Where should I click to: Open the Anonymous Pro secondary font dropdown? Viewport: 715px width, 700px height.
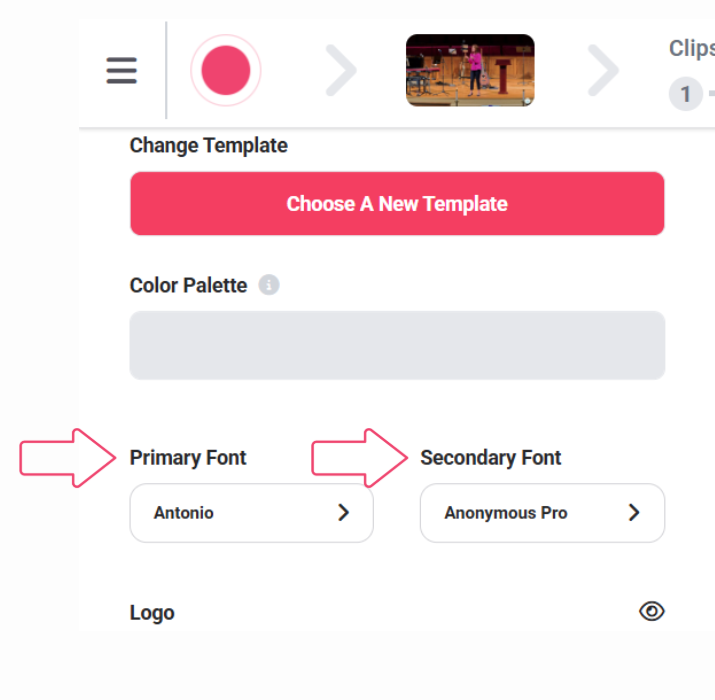tap(542, 513)
